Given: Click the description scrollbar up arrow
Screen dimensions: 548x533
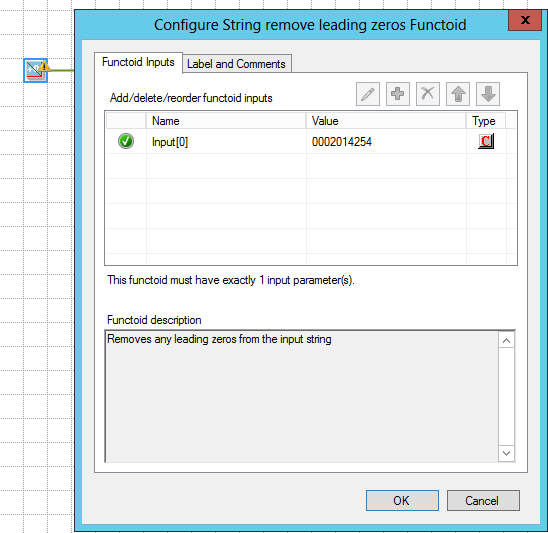Looking at the screenshot, I should point(506,340).
